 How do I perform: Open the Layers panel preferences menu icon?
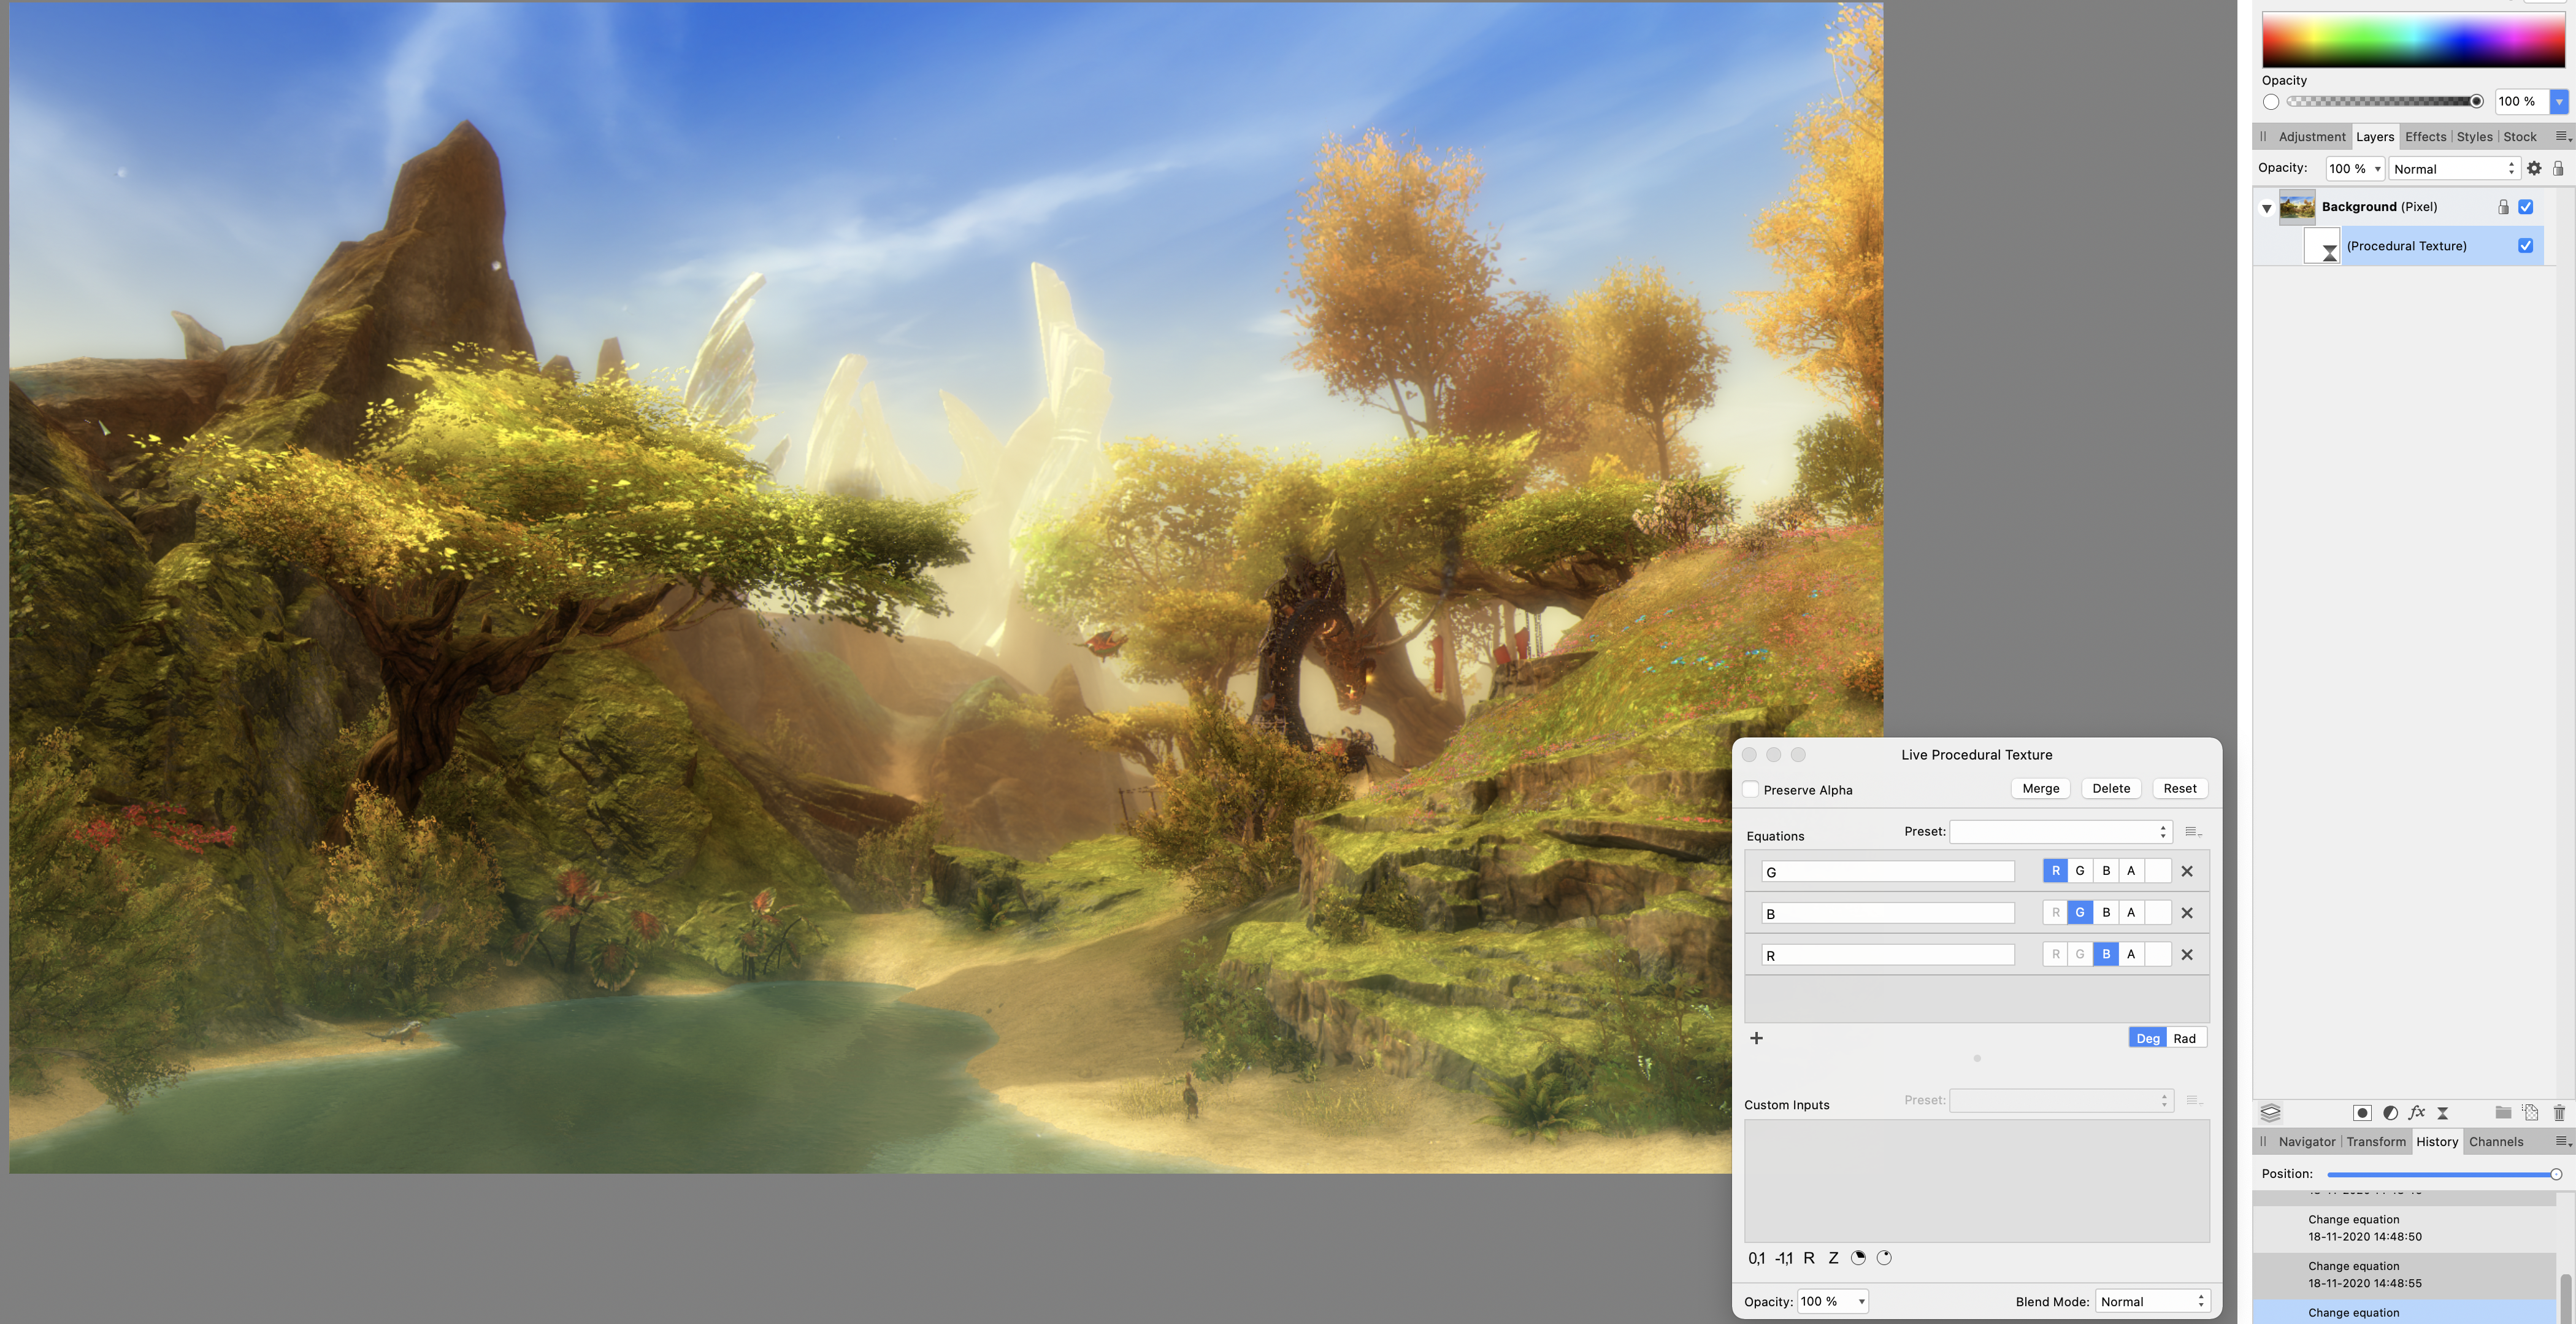click(2563, 136)
